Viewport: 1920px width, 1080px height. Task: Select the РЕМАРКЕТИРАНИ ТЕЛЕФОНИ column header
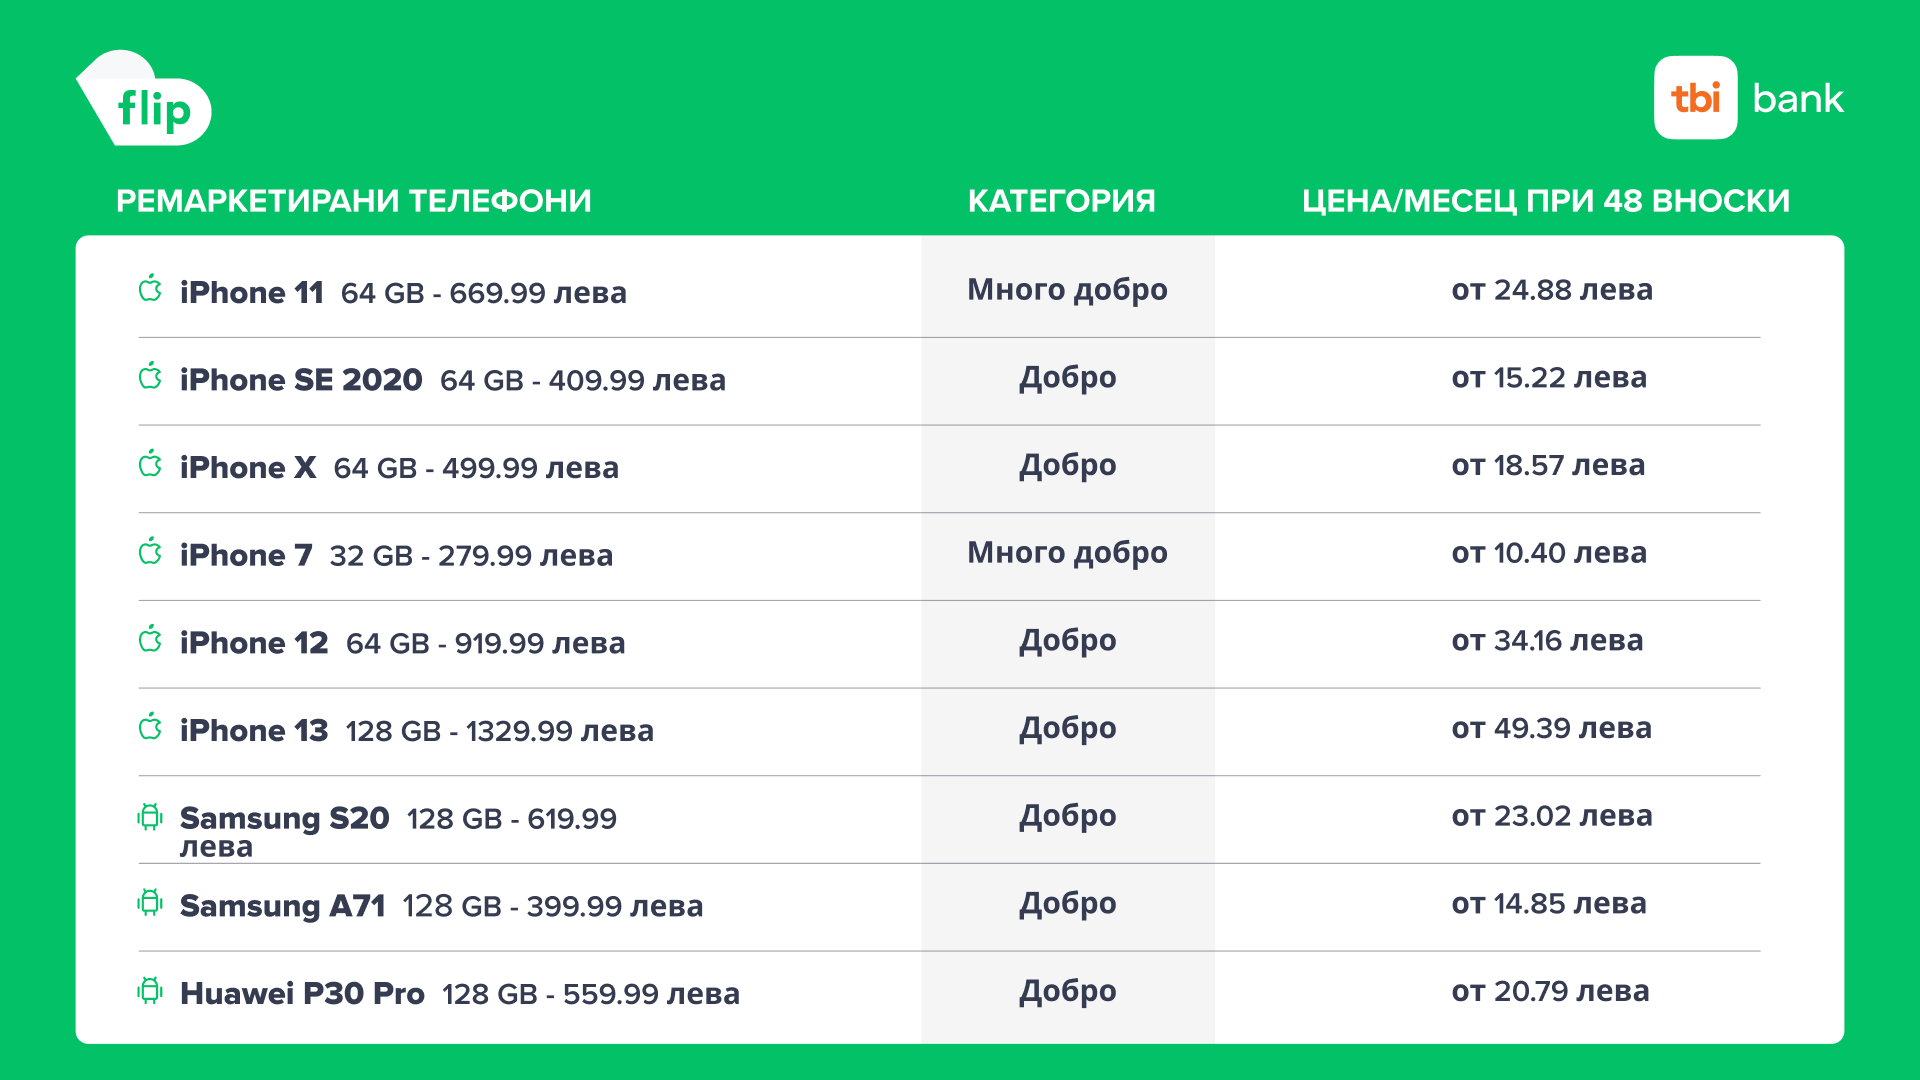353,201
